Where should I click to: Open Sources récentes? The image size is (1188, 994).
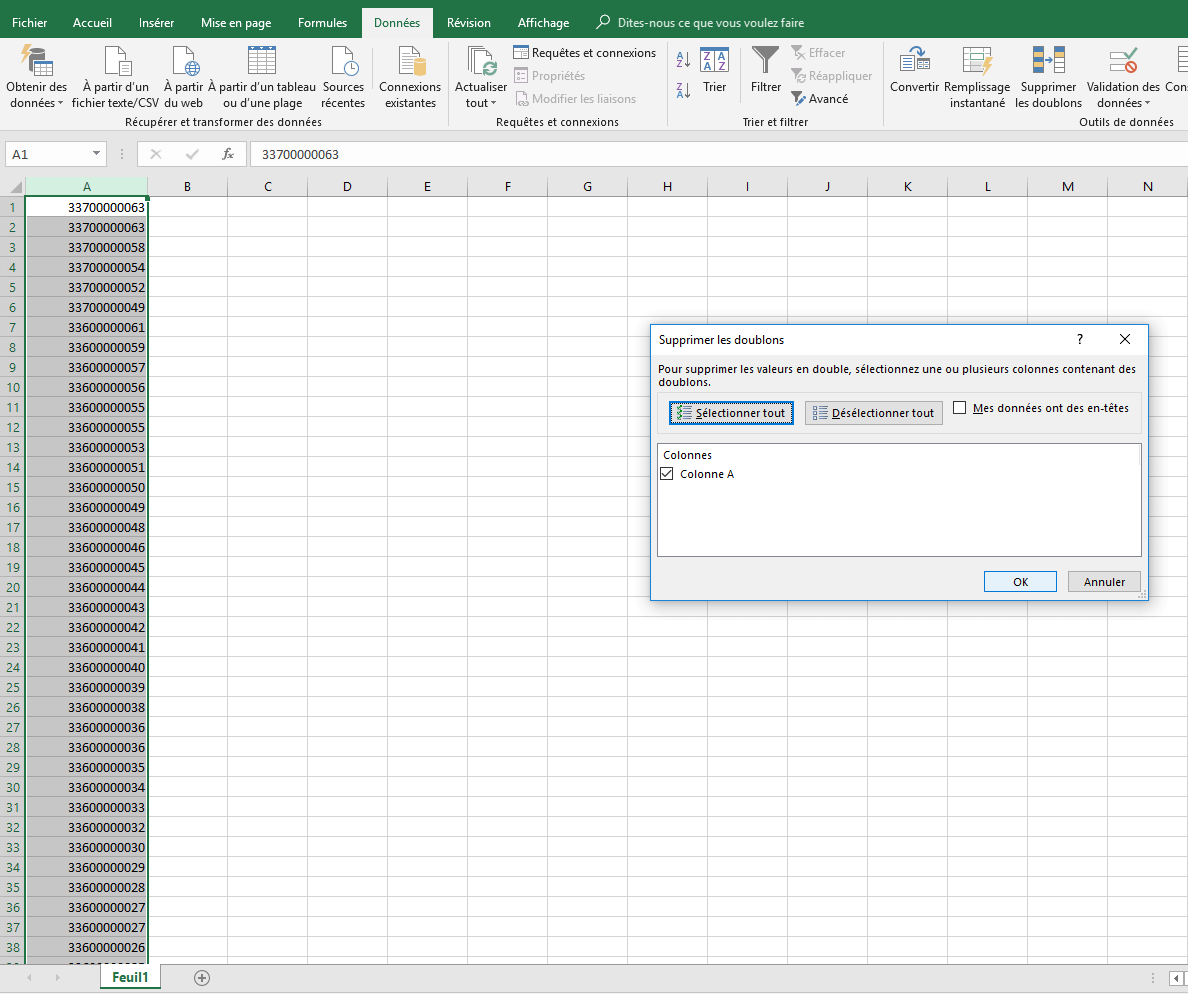(x=343, y=76)
